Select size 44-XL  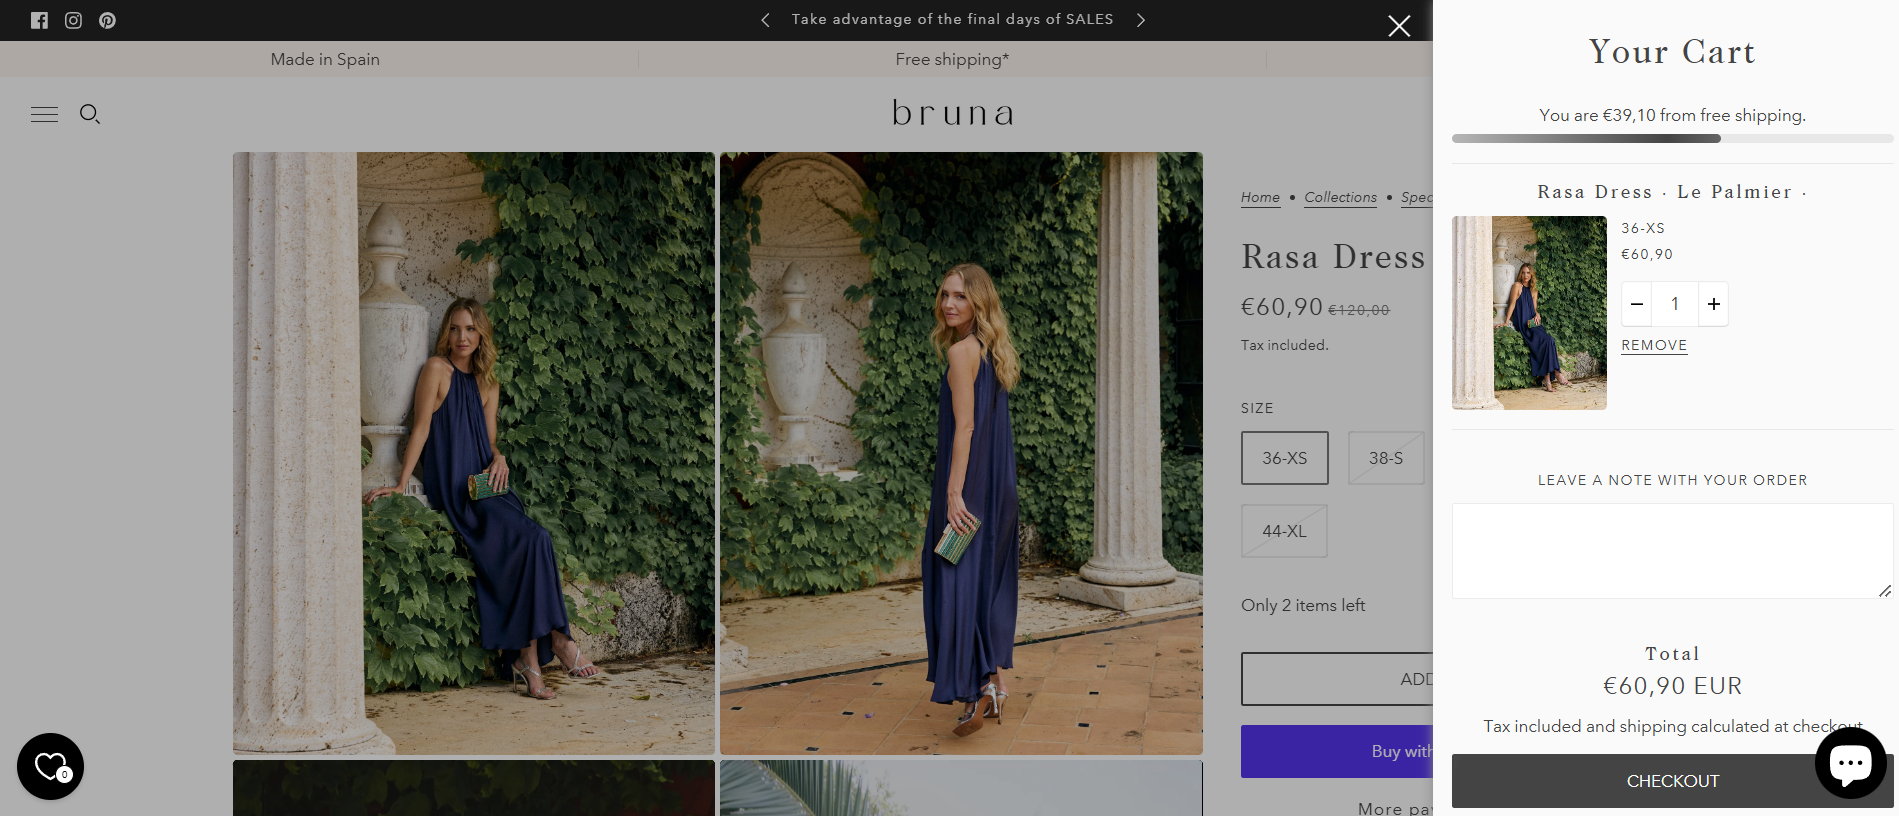1284,531
